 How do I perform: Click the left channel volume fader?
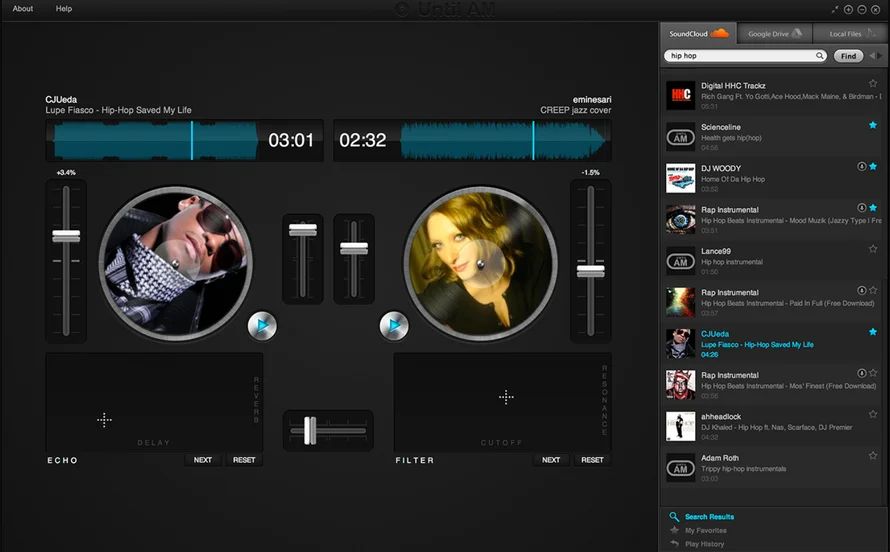tap(303, 230)
